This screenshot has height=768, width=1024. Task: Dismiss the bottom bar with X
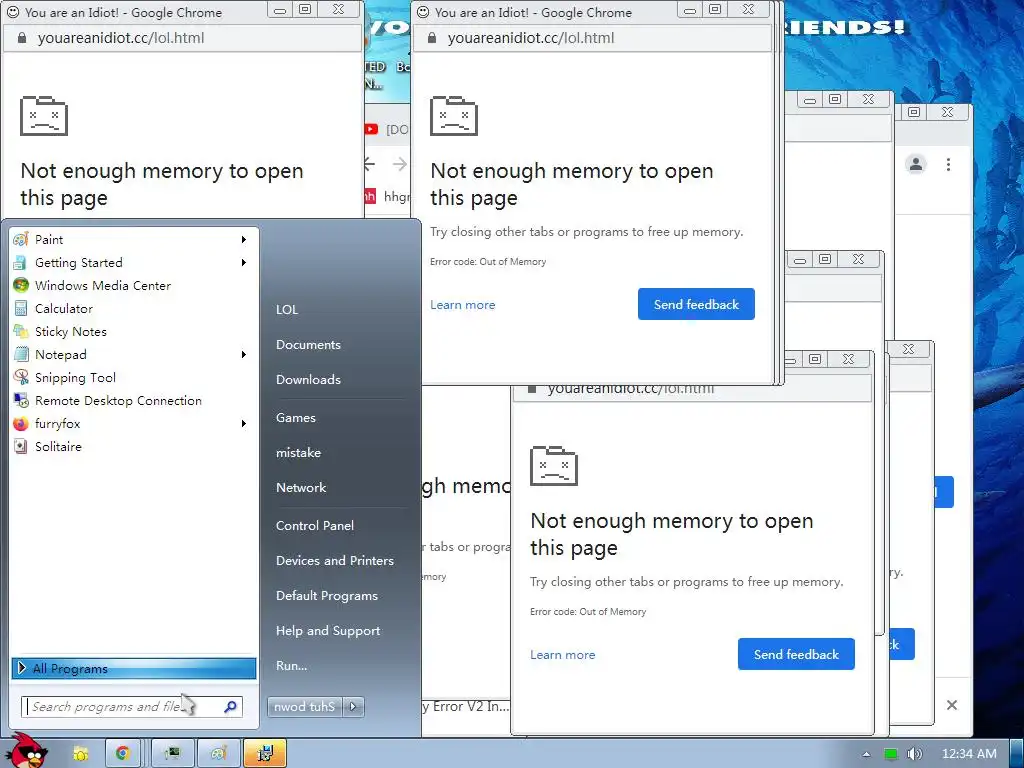point(952,705)
